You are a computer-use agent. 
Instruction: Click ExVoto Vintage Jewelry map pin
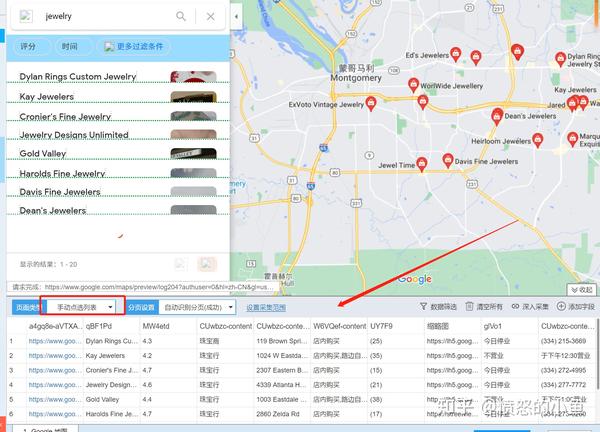tap(370, 103)
